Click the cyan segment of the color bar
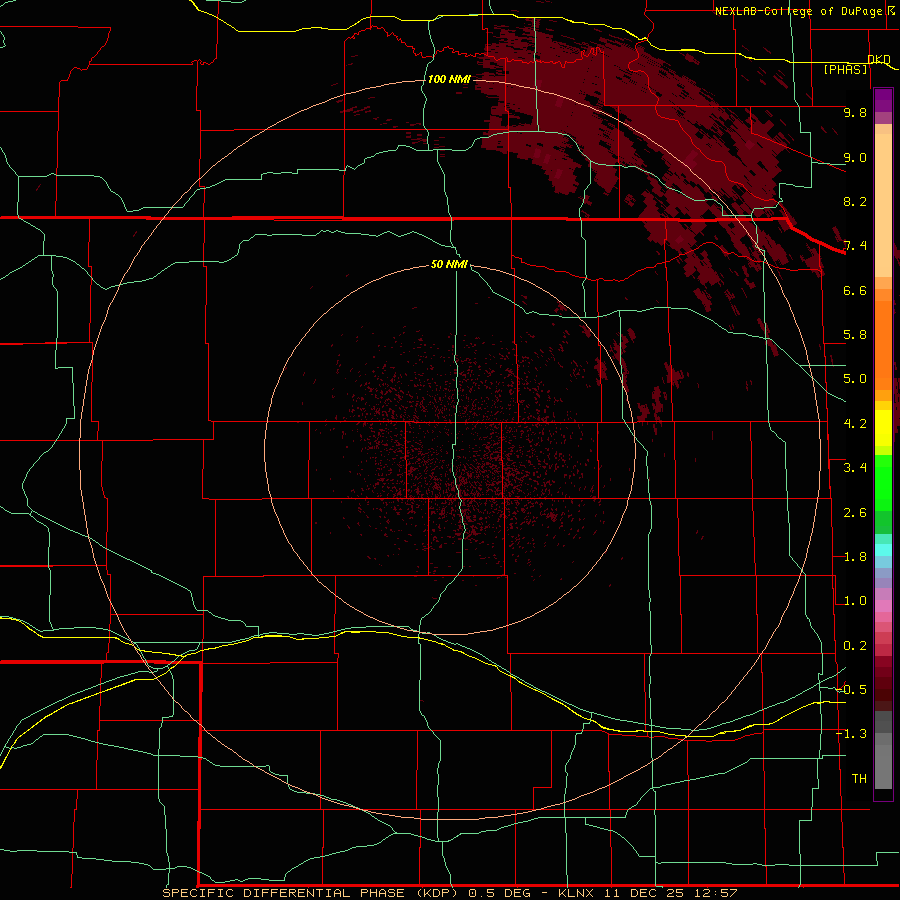 point(883,550)
